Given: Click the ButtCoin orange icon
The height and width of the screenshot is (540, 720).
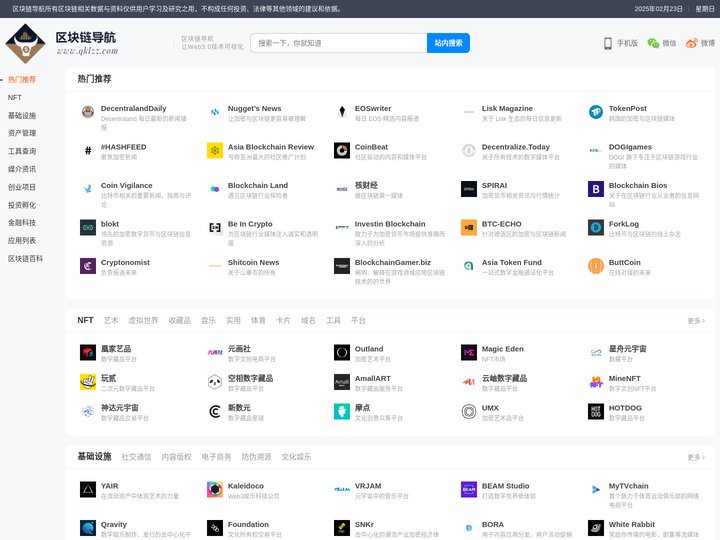Looking at the screenshot, I should point(596,266).
